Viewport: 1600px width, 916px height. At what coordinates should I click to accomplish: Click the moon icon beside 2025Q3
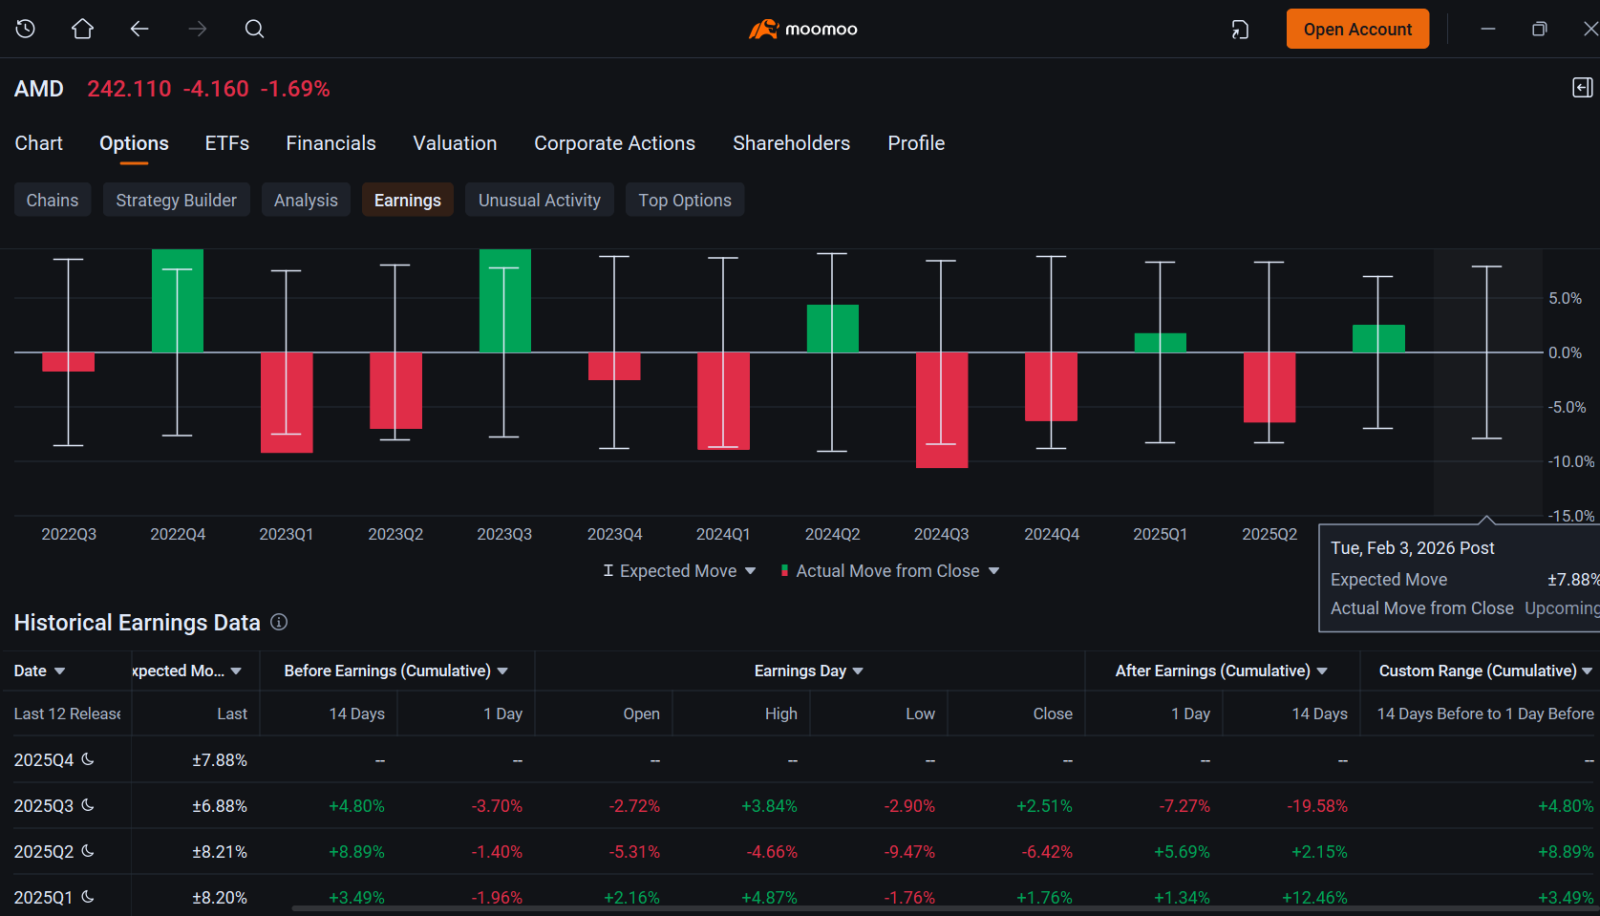(x=88, y=805)
